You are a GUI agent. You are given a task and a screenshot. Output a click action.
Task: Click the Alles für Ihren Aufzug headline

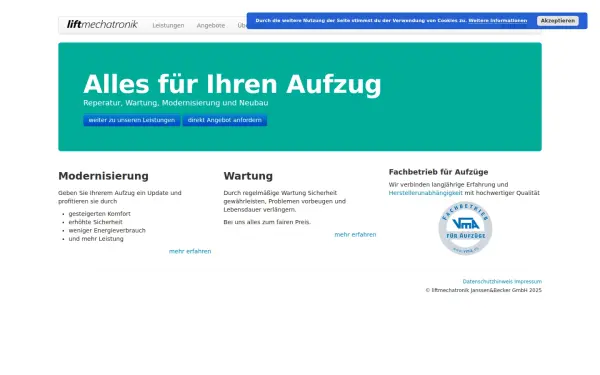coord(232,84)
